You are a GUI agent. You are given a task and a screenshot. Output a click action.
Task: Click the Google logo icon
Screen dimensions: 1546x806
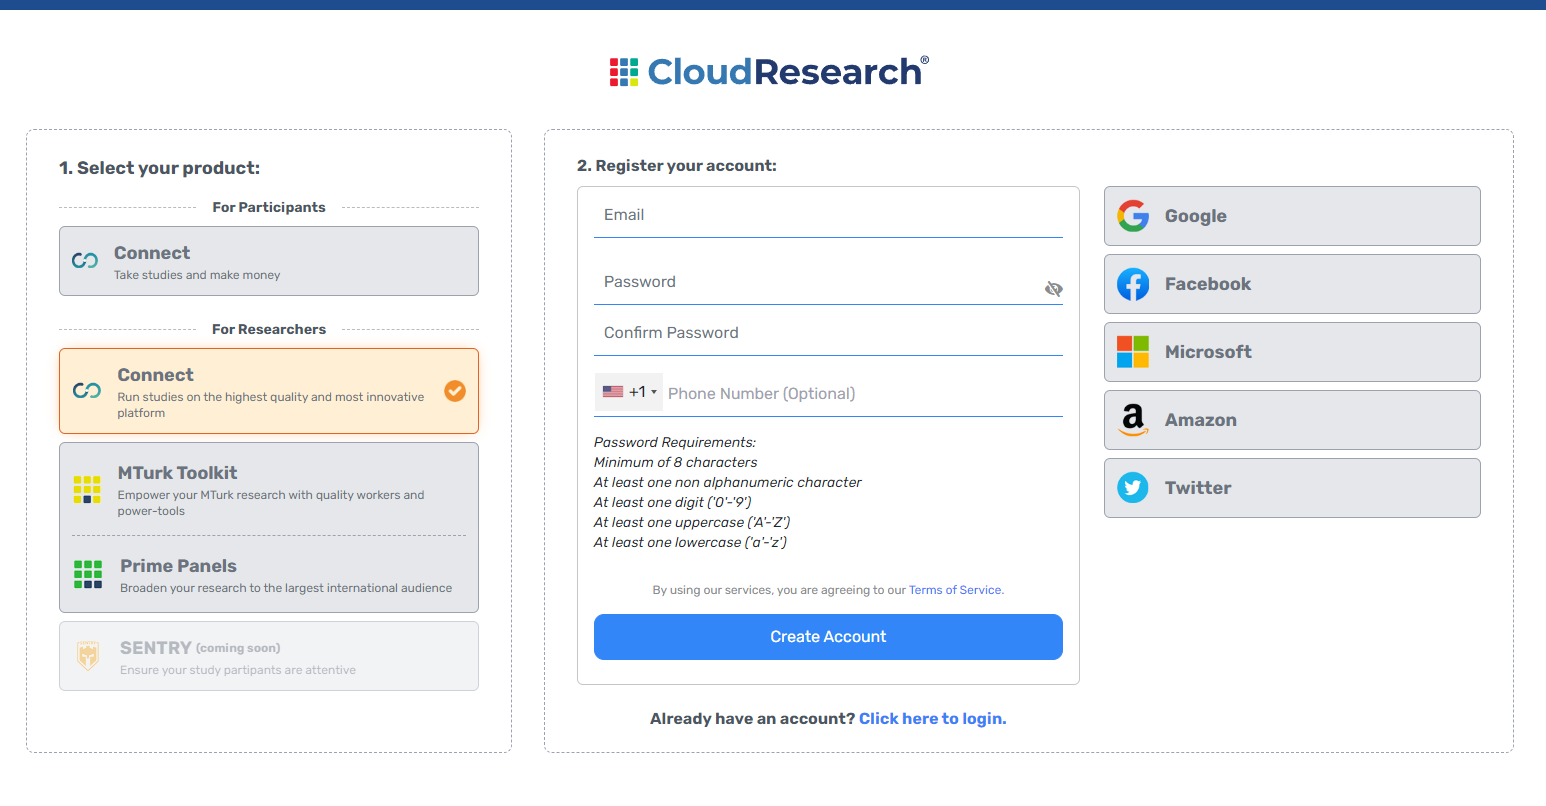tap(1133, 216)
